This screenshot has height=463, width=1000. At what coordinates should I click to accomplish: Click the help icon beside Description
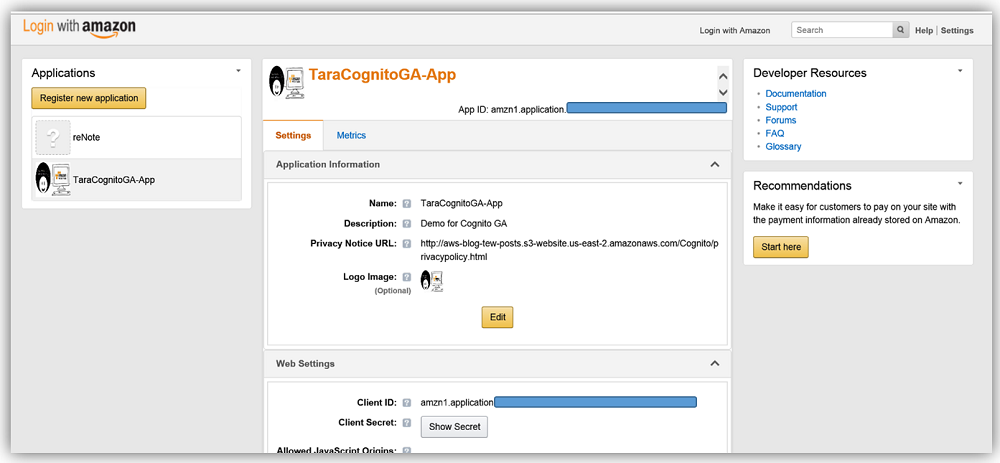(x=407, y=223)
